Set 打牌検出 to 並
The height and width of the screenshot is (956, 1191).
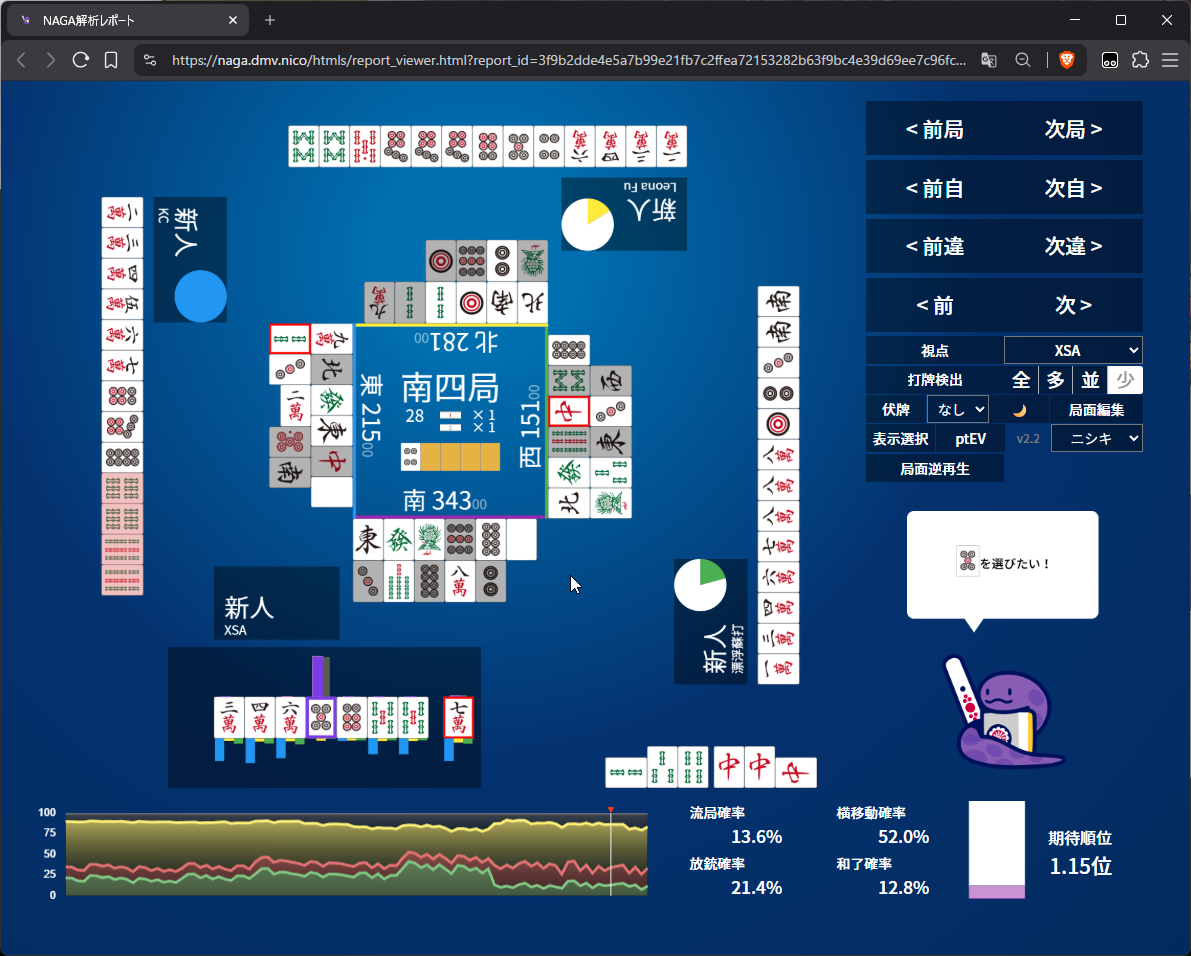point(1090,380)
